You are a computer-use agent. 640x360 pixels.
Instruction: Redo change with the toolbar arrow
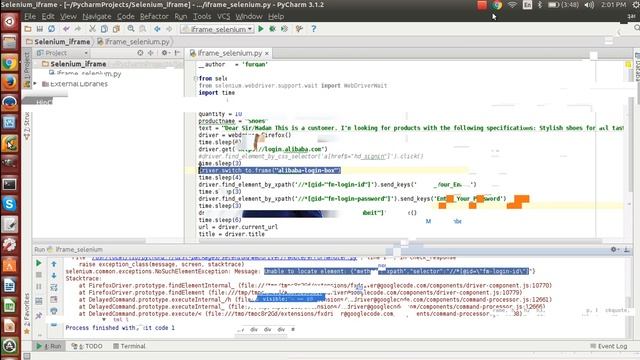(78, 29)
